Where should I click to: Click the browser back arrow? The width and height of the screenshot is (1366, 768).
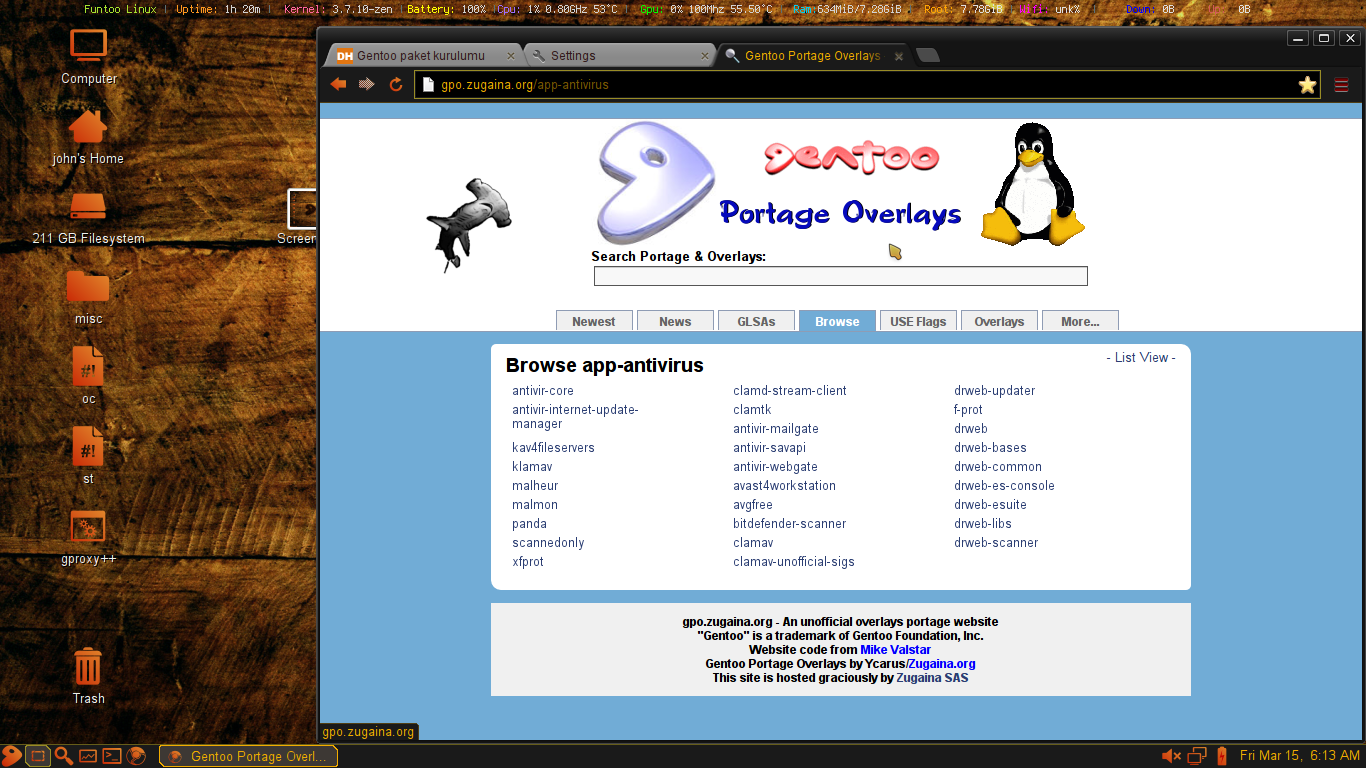coord(338,85)
